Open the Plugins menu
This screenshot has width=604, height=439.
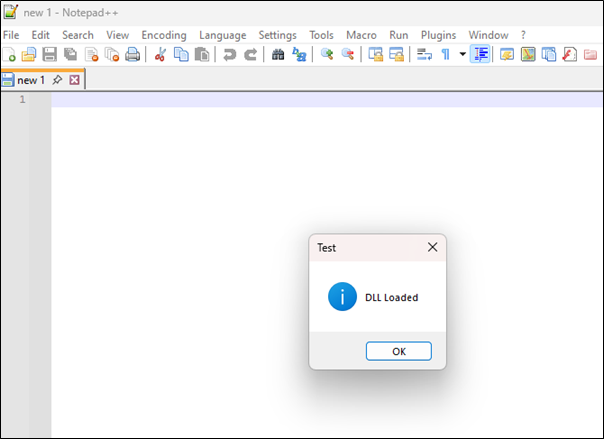pos(438,35)
